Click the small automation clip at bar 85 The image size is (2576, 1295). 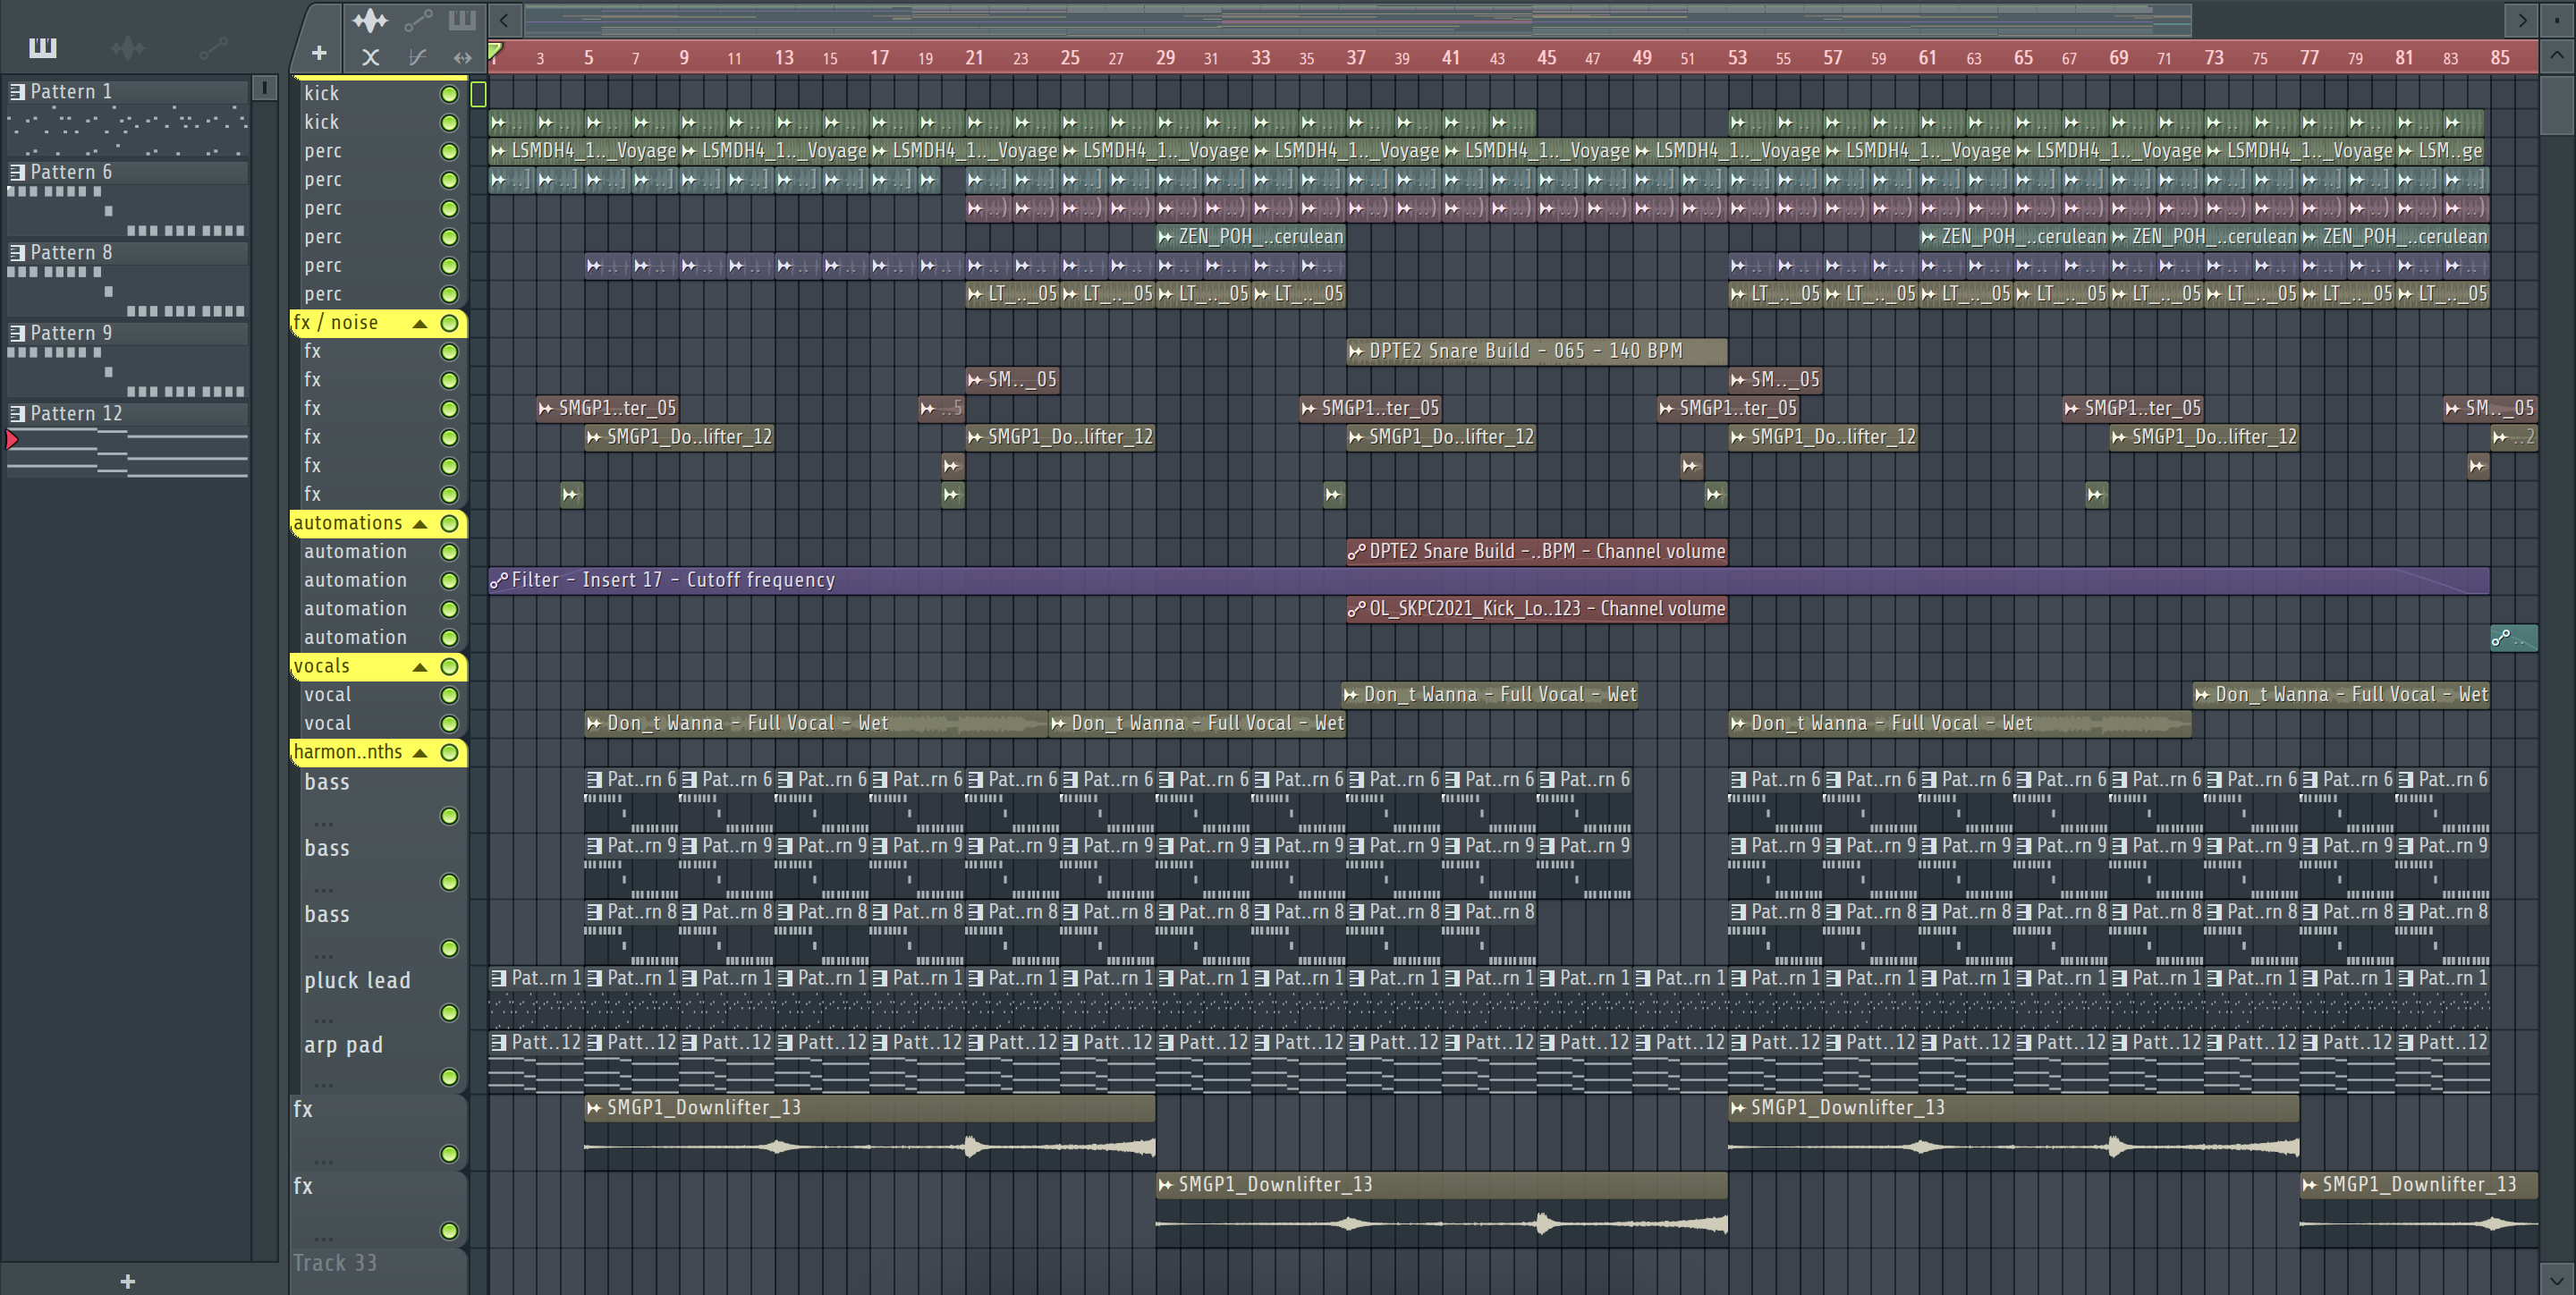(2513, 638)
